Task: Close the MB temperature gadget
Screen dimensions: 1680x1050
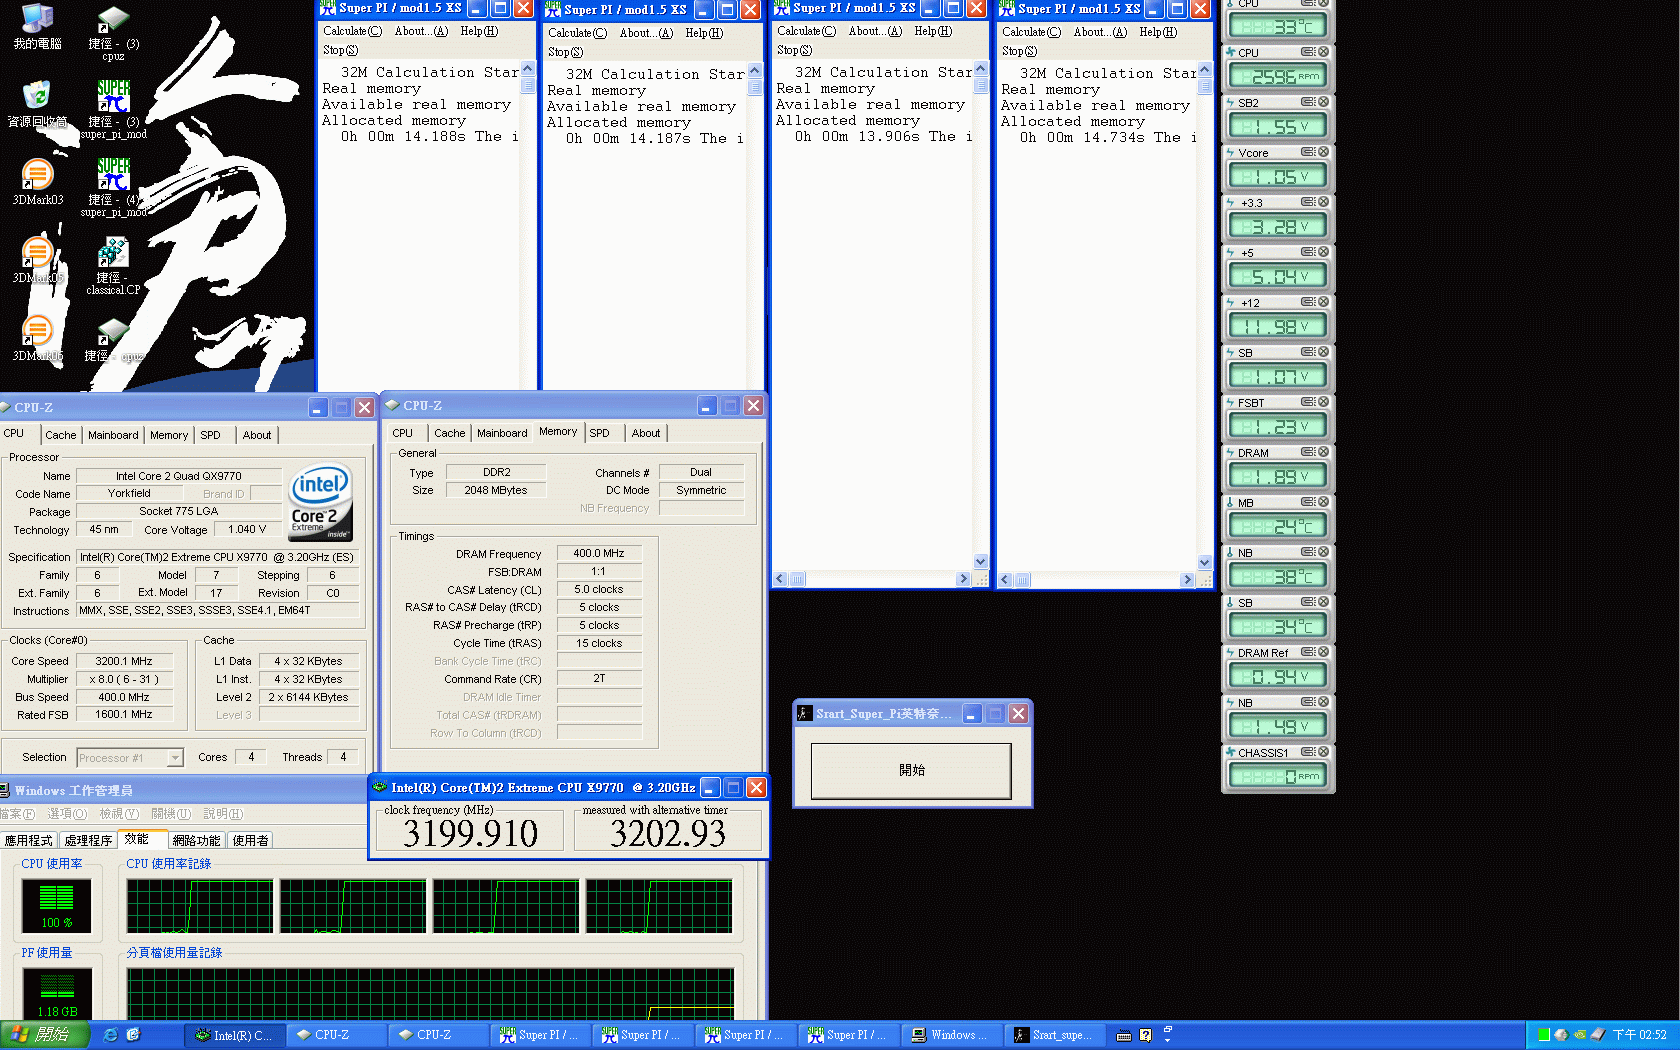Action: 1323,502
